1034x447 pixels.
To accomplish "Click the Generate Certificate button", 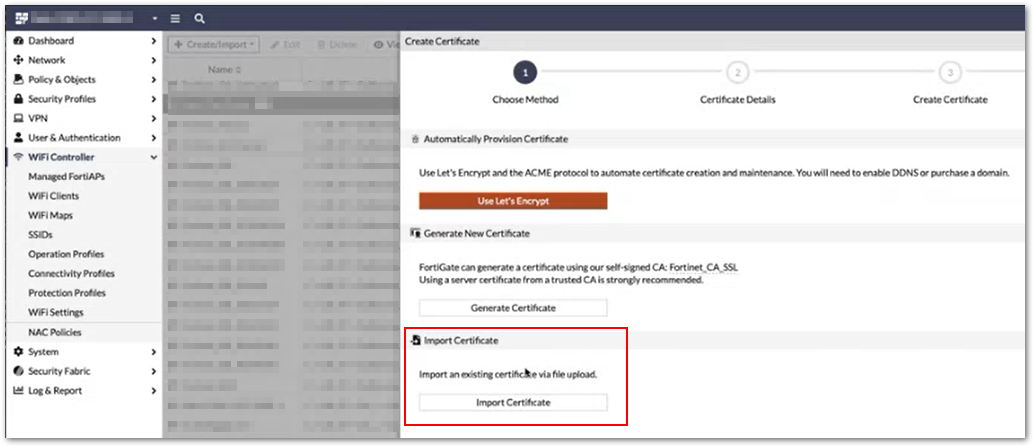I will [512, 308].
